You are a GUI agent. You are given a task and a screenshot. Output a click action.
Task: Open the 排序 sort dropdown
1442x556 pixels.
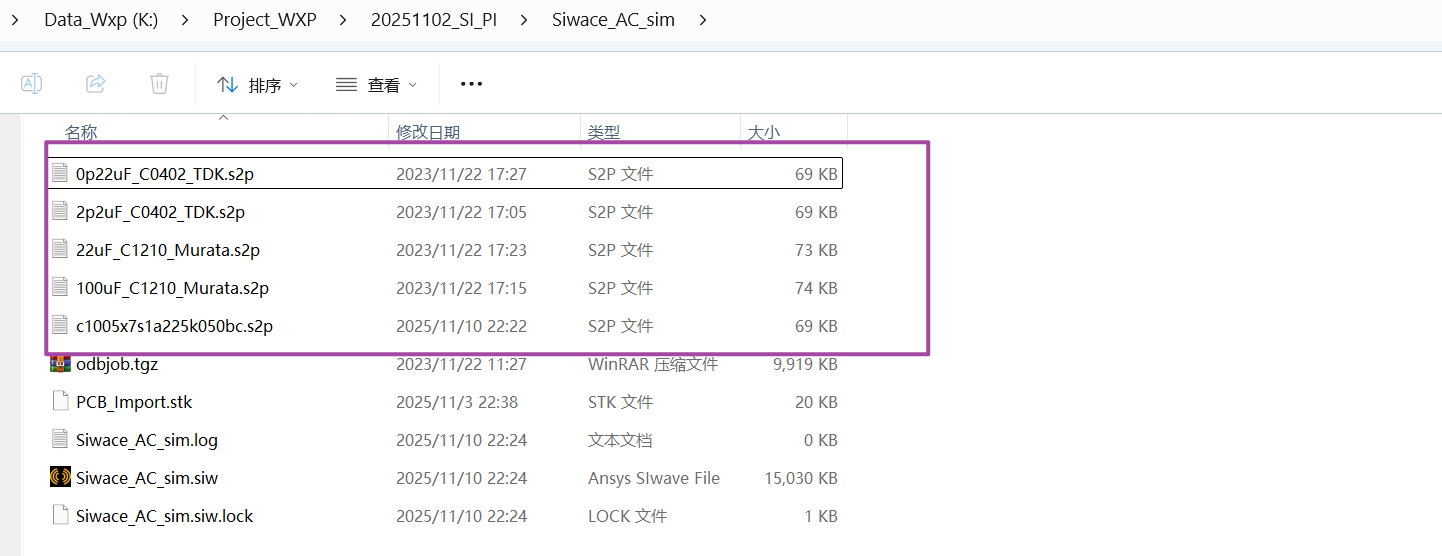click(258, 85)
